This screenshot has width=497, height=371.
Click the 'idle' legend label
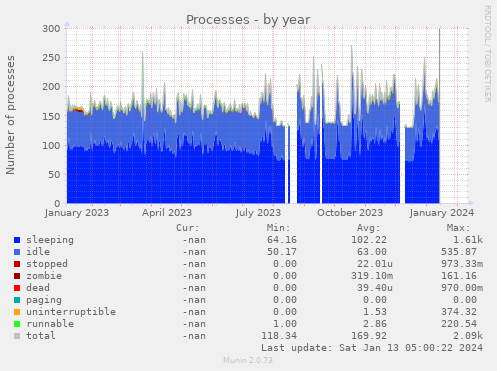38,252
